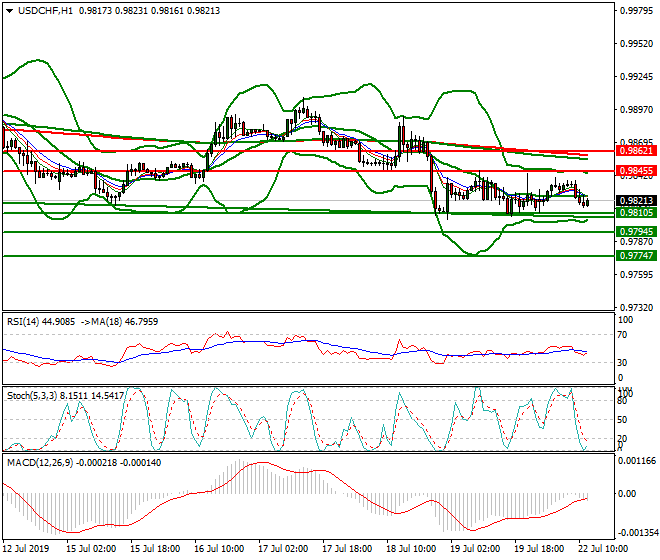Select the green 0.97945 support level label
The width and height of the screenshot is (660, 560).
click(636, 232)
